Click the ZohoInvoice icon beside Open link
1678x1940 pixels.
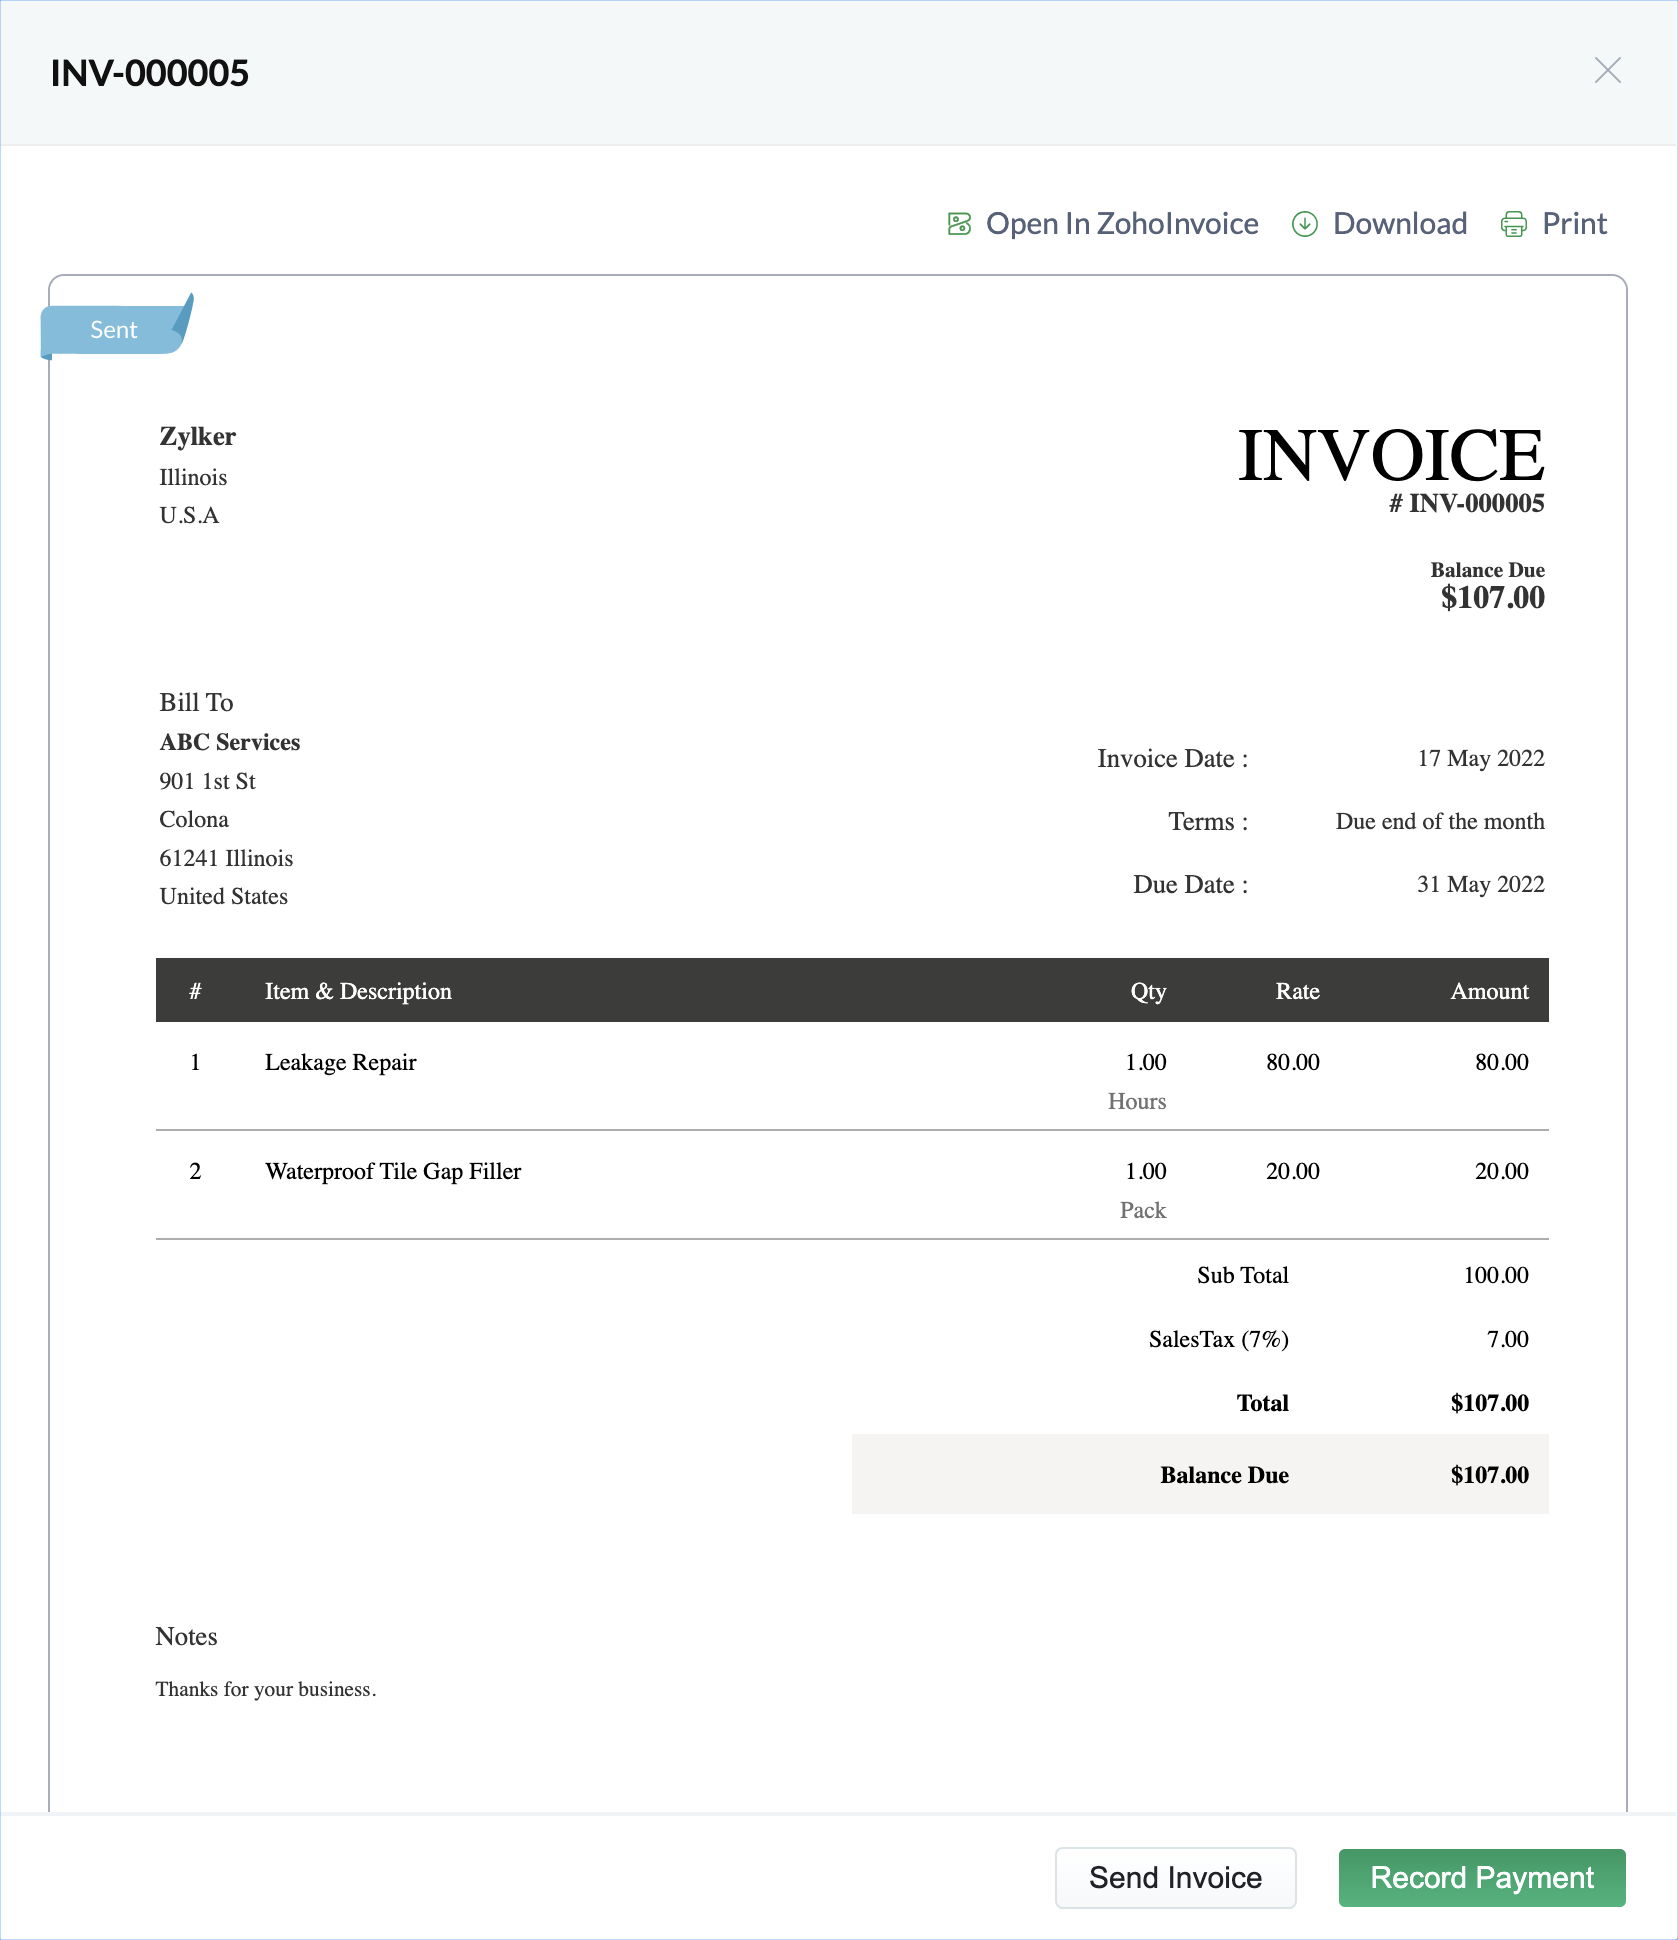click(x=959, y=224)
